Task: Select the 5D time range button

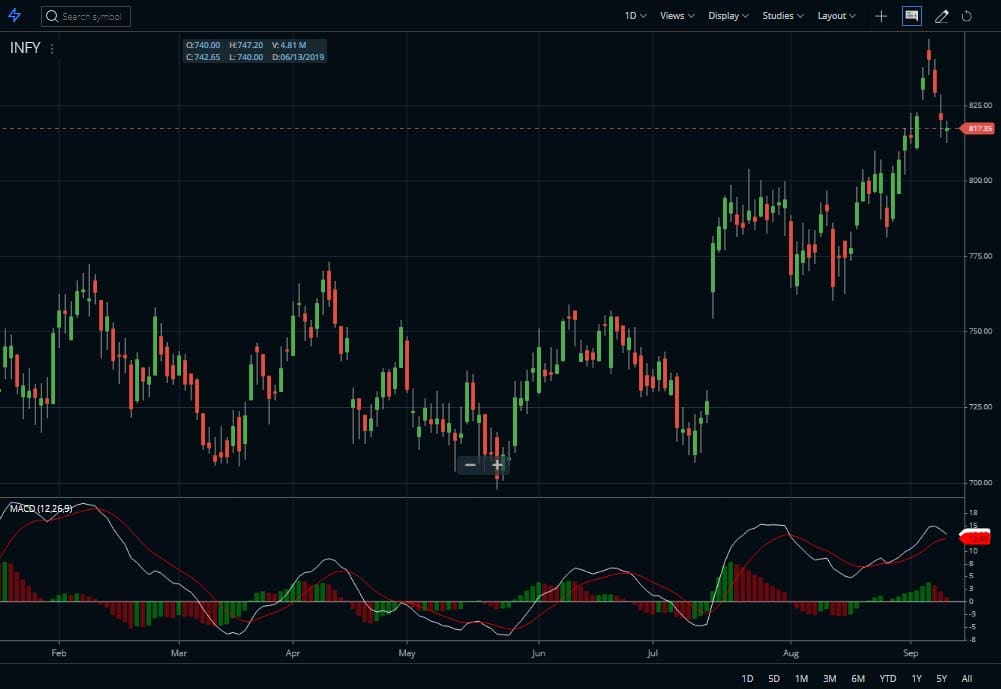Action: [x=774, y=678]
